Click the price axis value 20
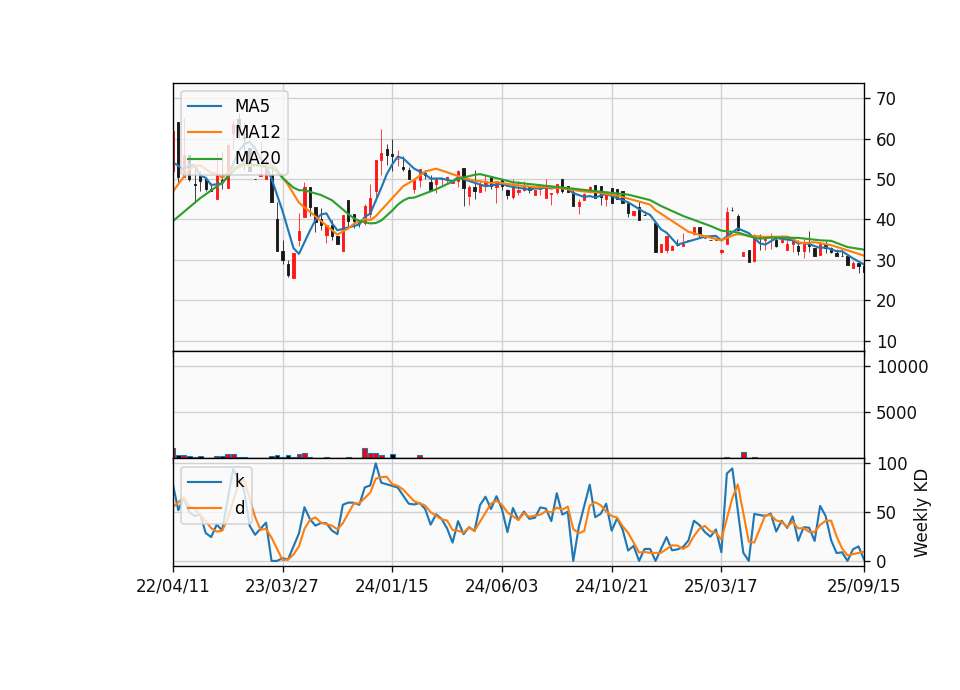960x690 pixels. click(886, 301)
